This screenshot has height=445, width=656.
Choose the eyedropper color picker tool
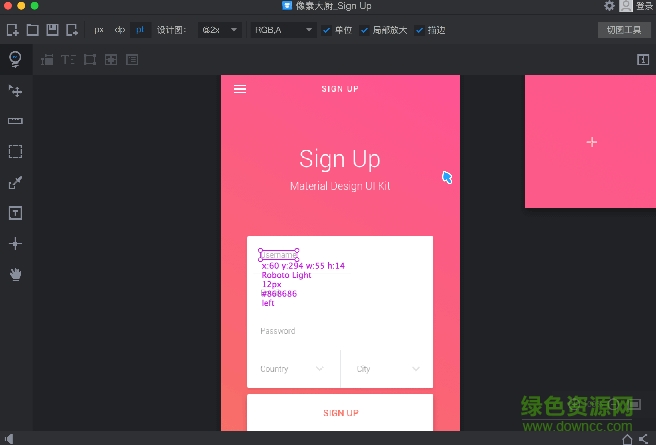[x=15, y=182]
